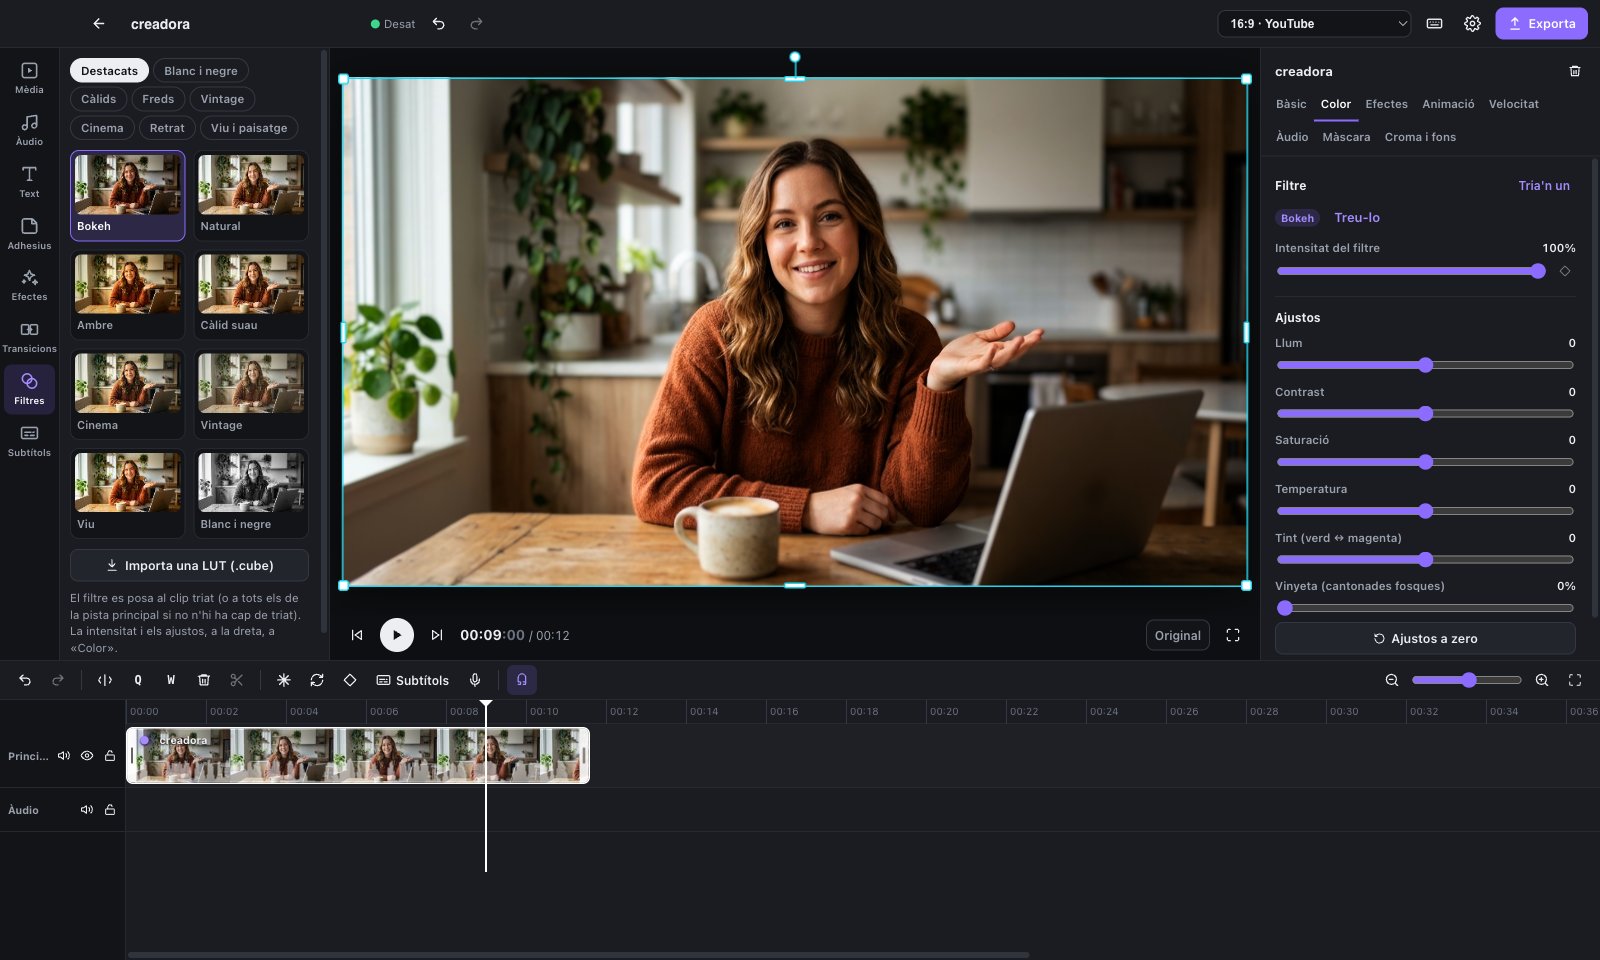
Task: Open the Mèdia panel in sidebar
Action: tap(29, 78)
